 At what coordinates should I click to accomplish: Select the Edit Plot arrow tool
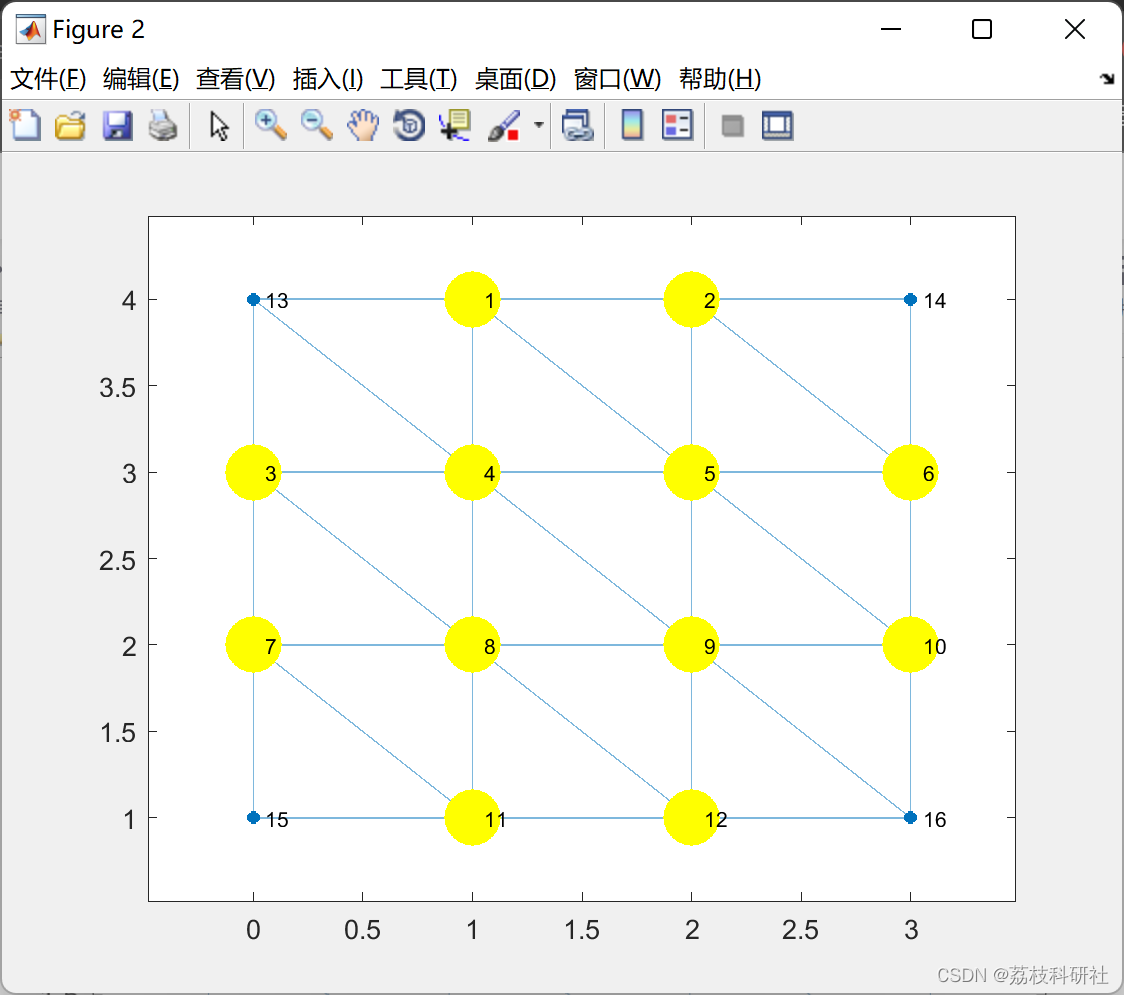pyautogui.click(x=219, y=126)
